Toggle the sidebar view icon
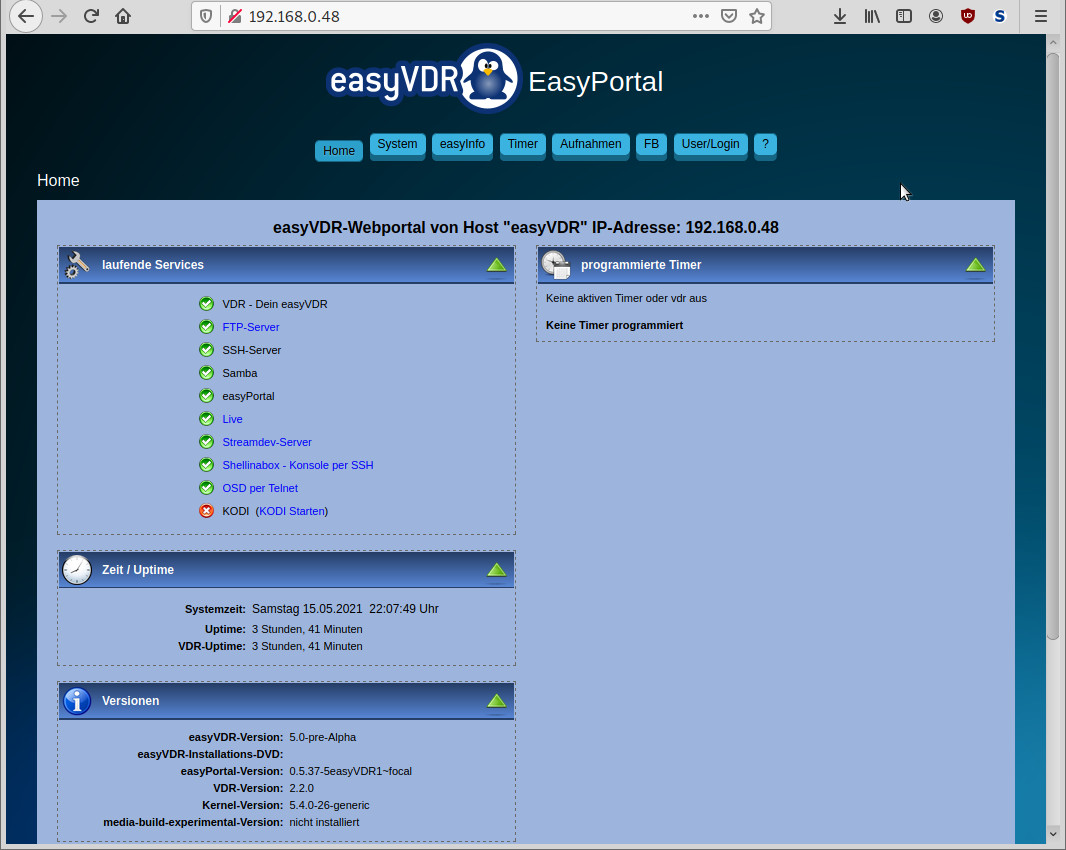The height and width of the screenshot is (850, 1066). click(x=904, y=16)
